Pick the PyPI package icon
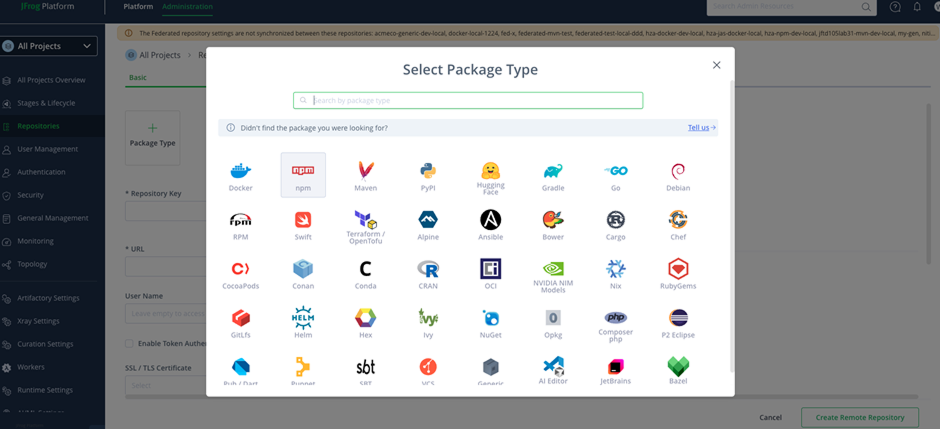This screenshot has height=429, width=940. [x=428, y=175]
